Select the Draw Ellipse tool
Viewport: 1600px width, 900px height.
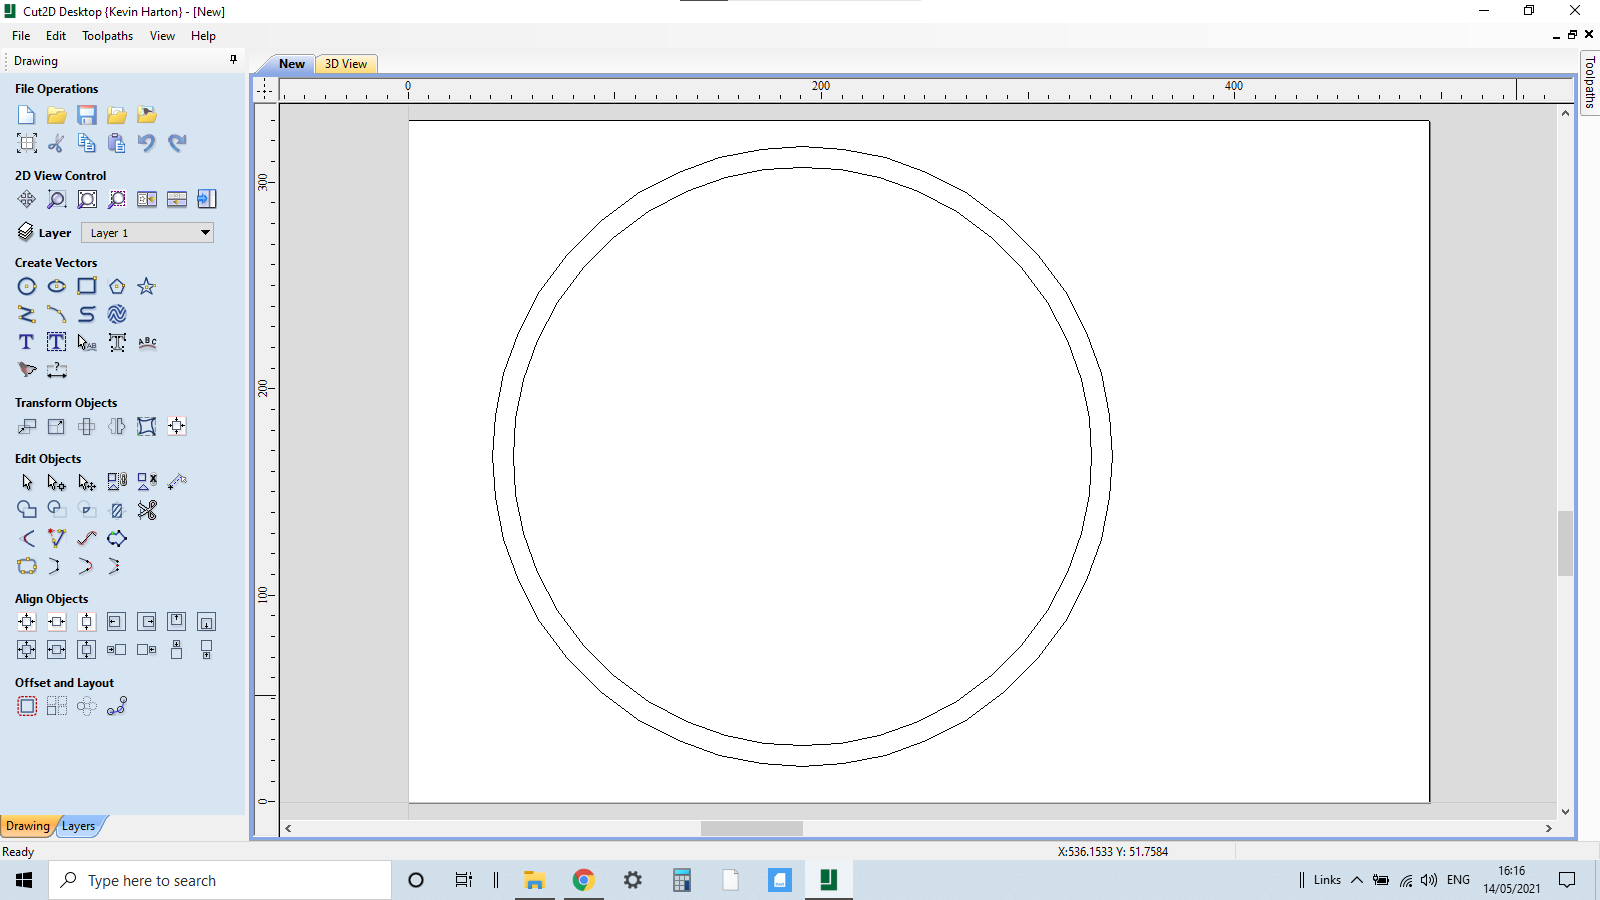tap(57, 286)
